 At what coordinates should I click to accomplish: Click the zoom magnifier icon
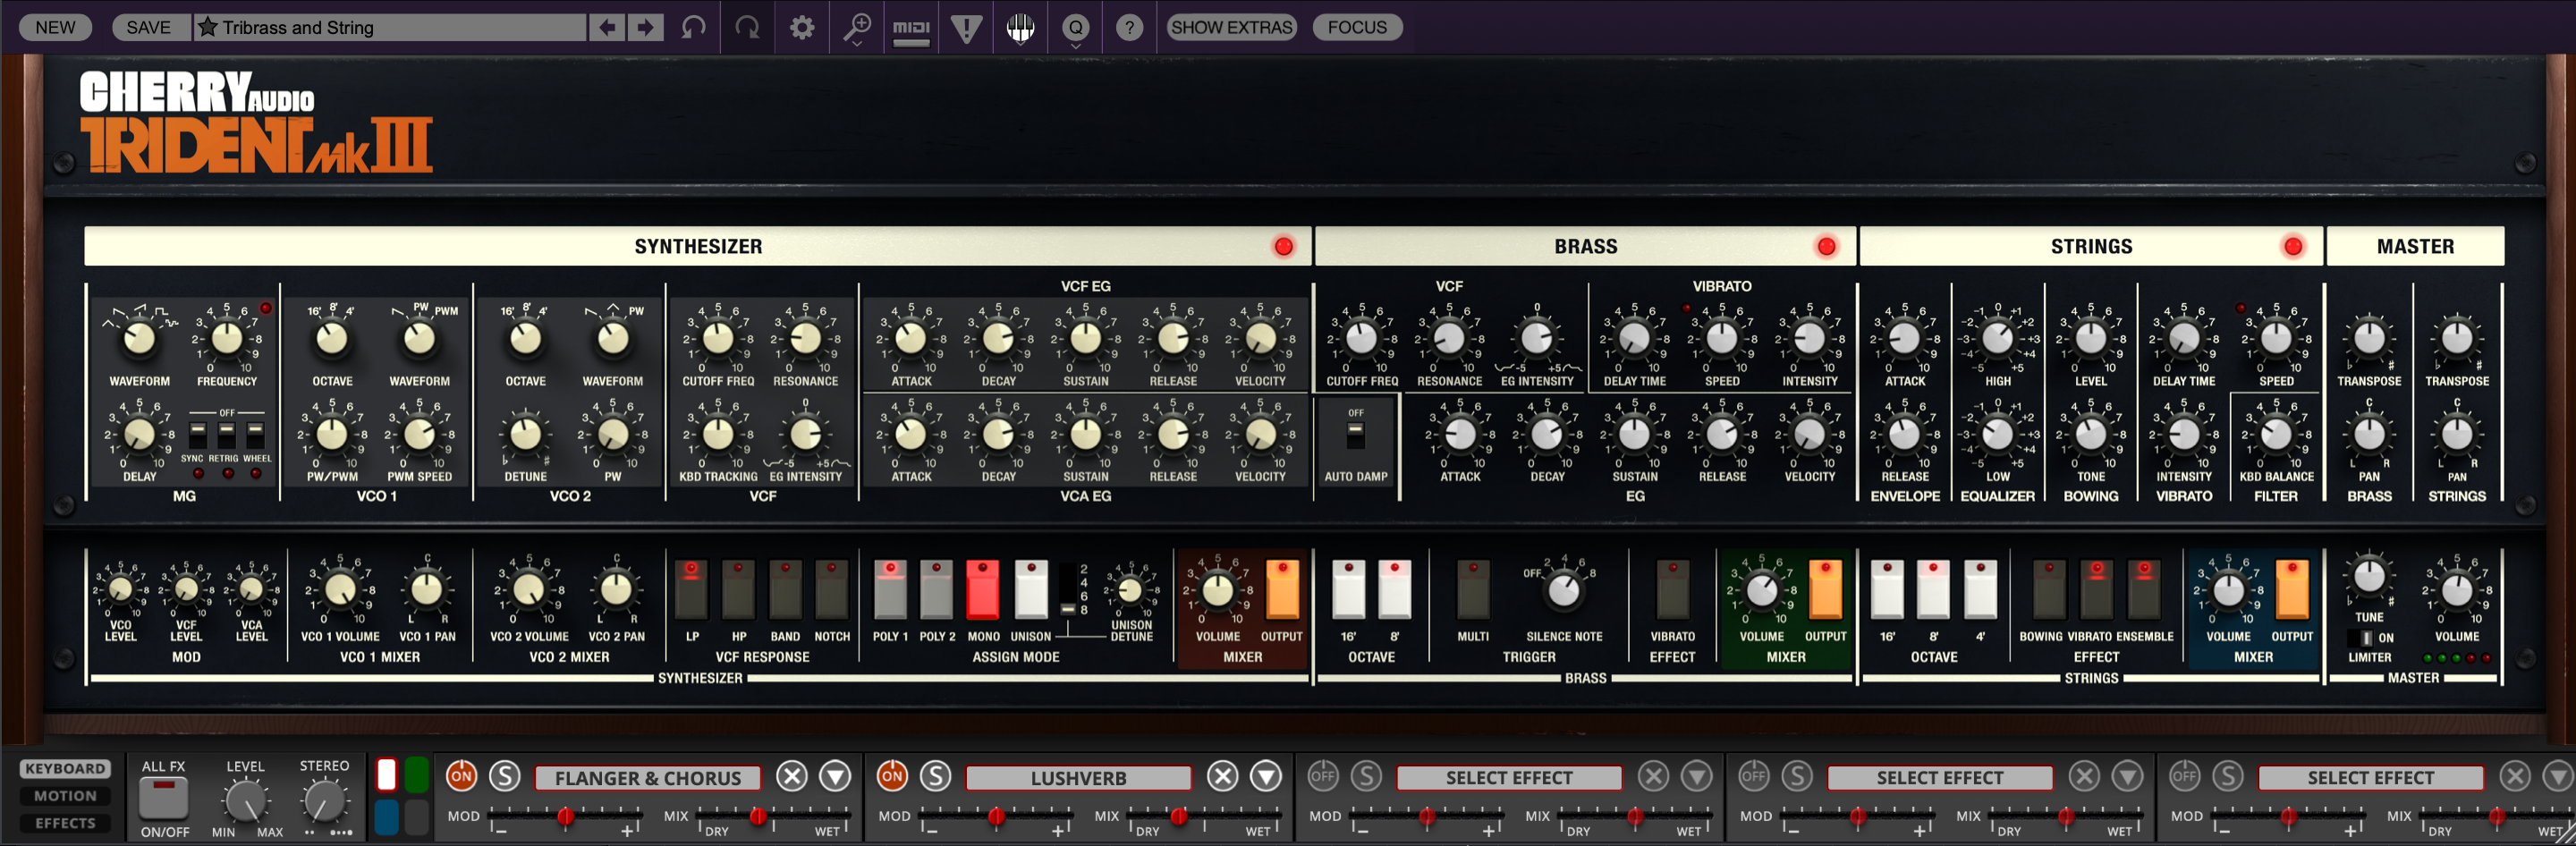(x=857, y=28)
